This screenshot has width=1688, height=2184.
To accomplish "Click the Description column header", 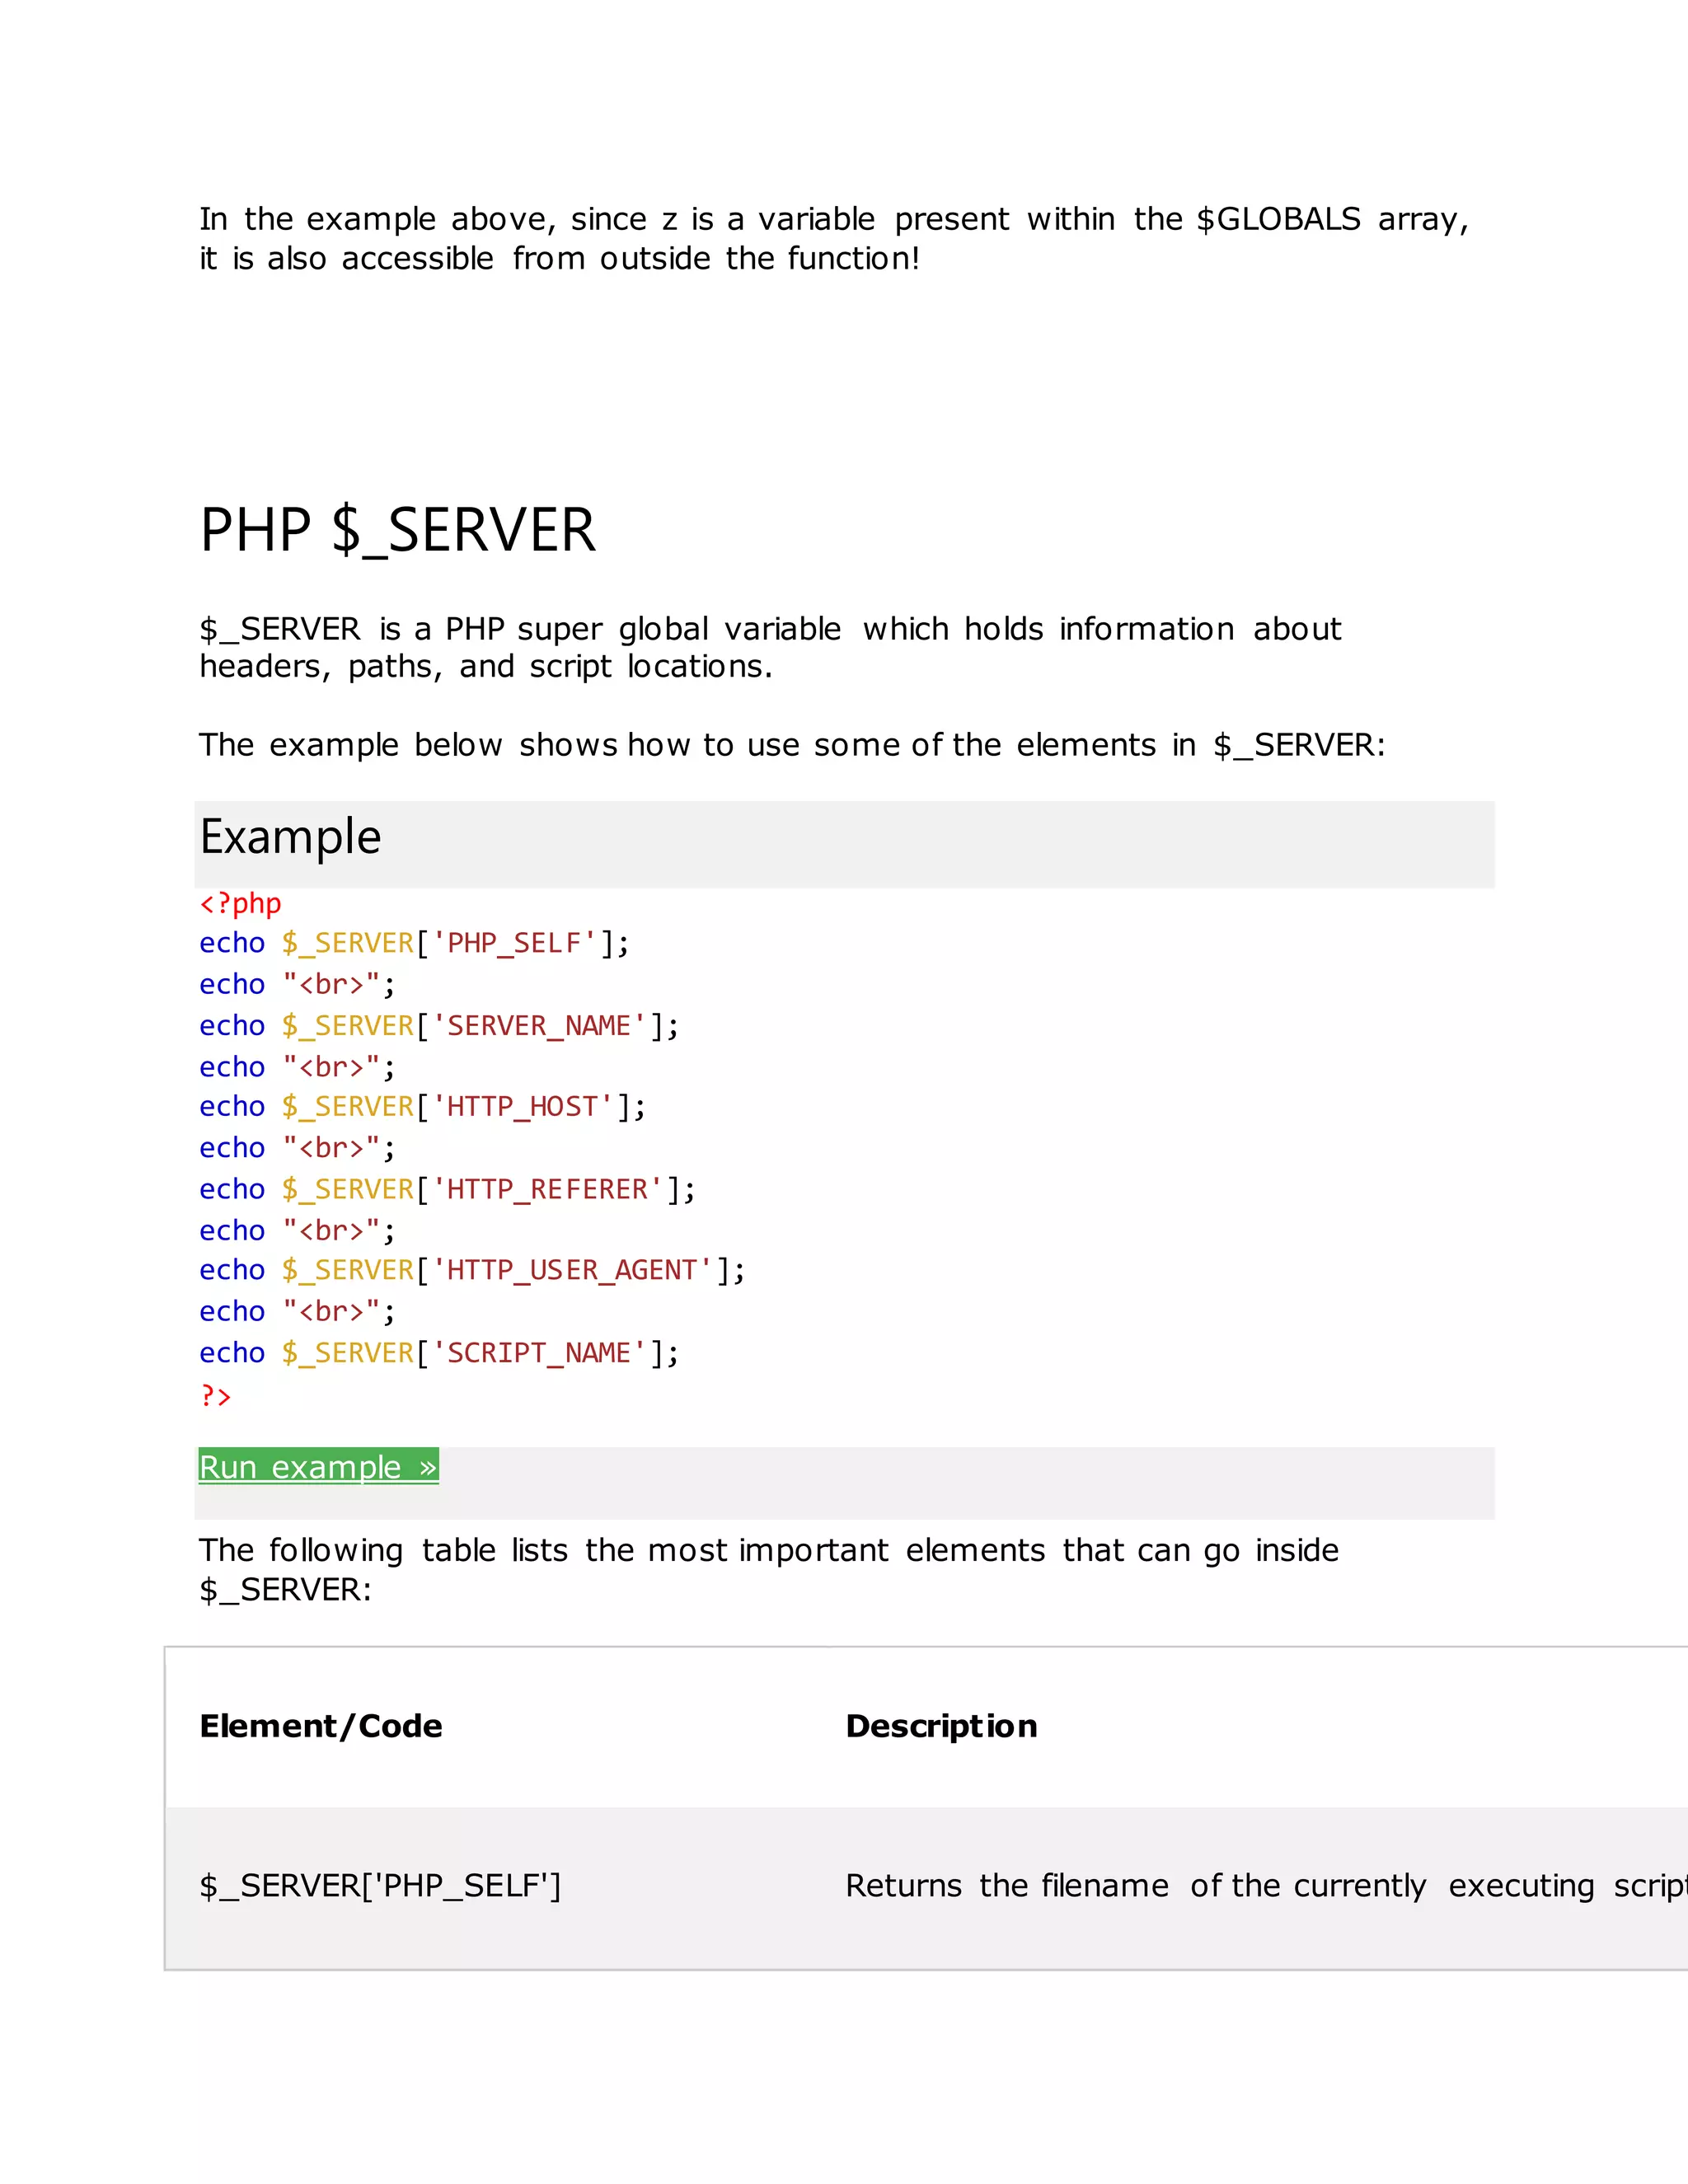I will (941, 1726).
